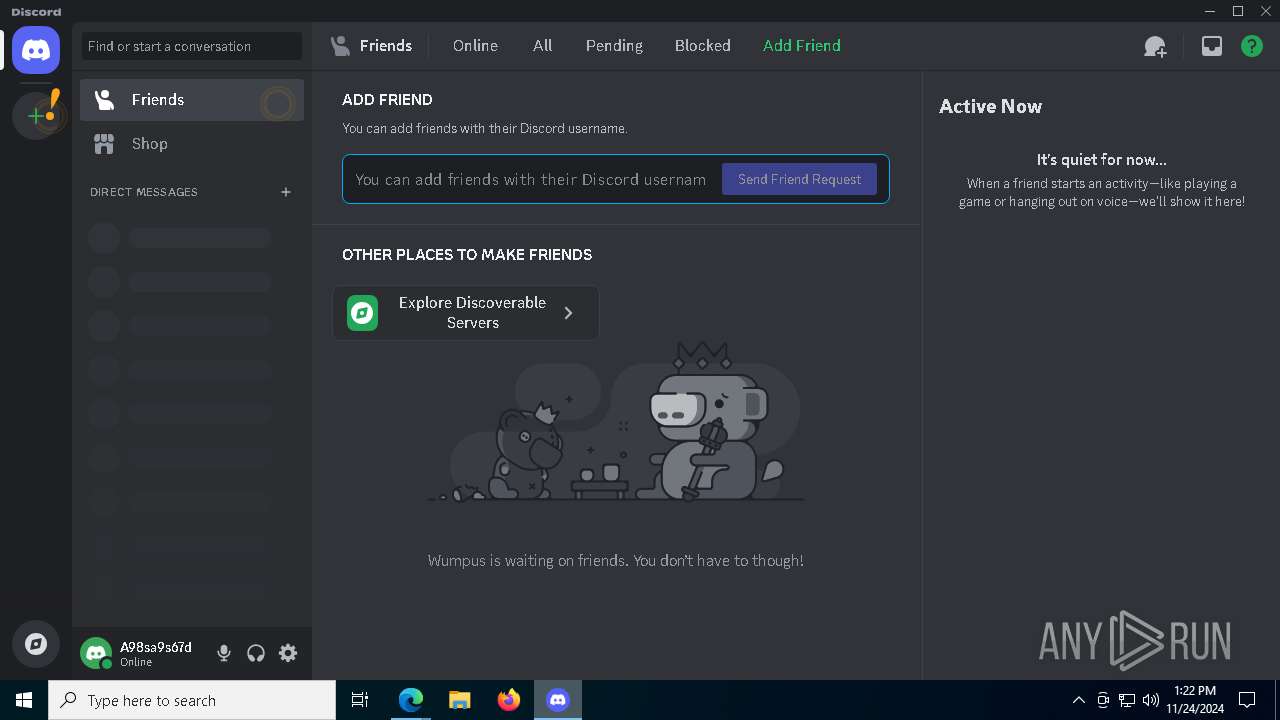
Task: Toggle microphone mute
Action: 224,653
